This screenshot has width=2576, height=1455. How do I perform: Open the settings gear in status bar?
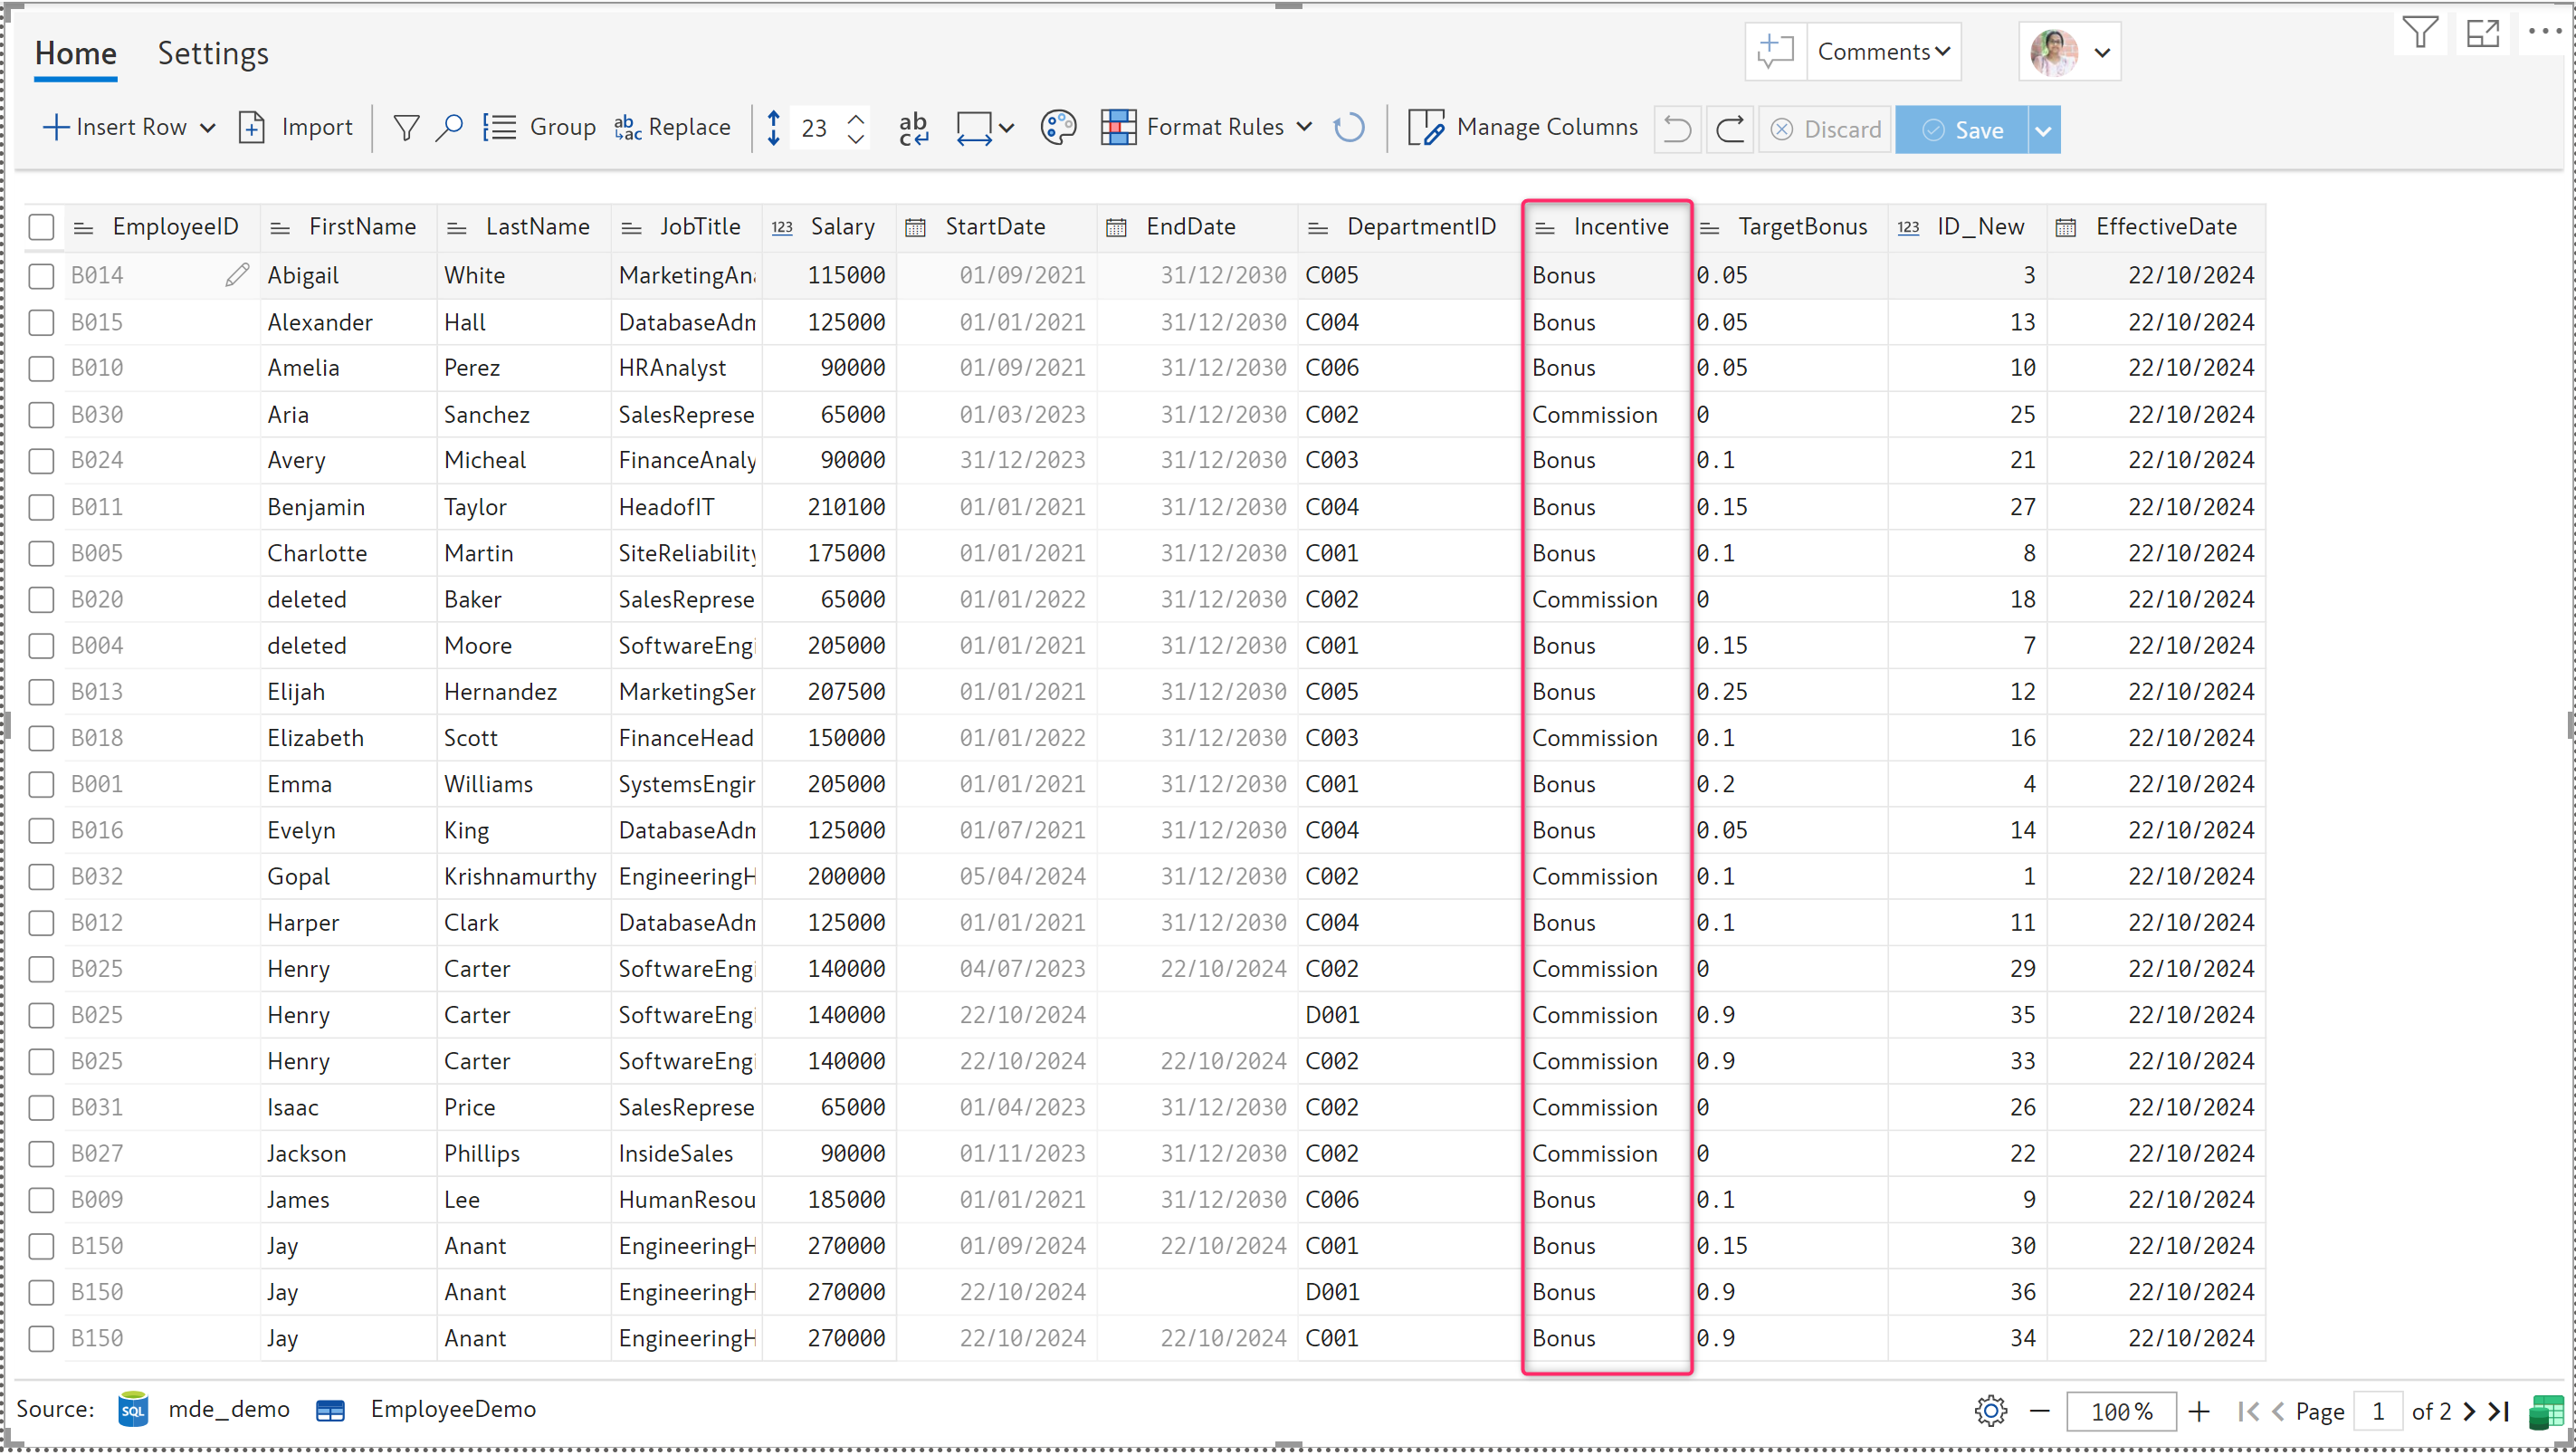(1990, 1410)
